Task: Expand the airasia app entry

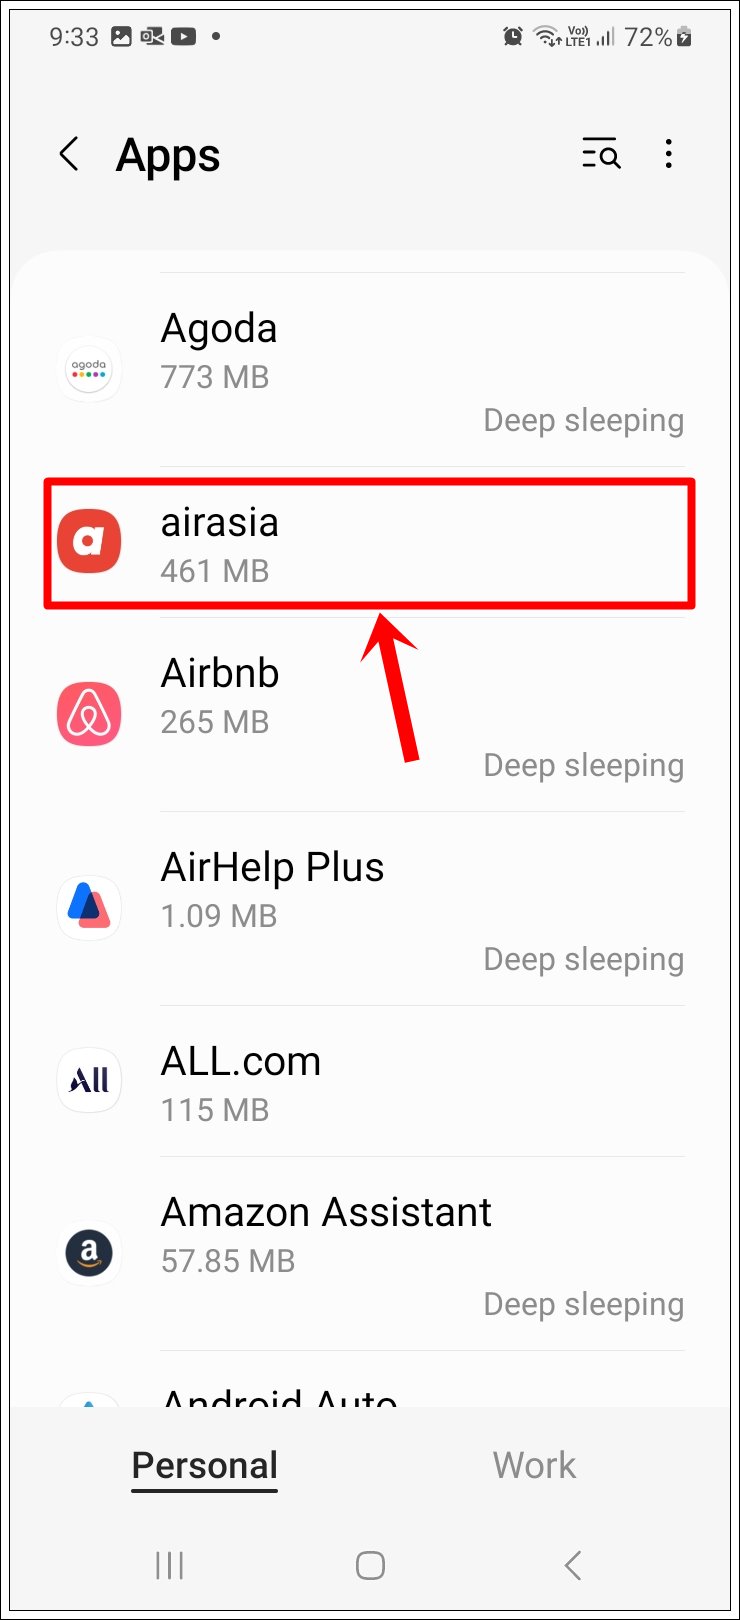Action: click(x=368, y=543)
